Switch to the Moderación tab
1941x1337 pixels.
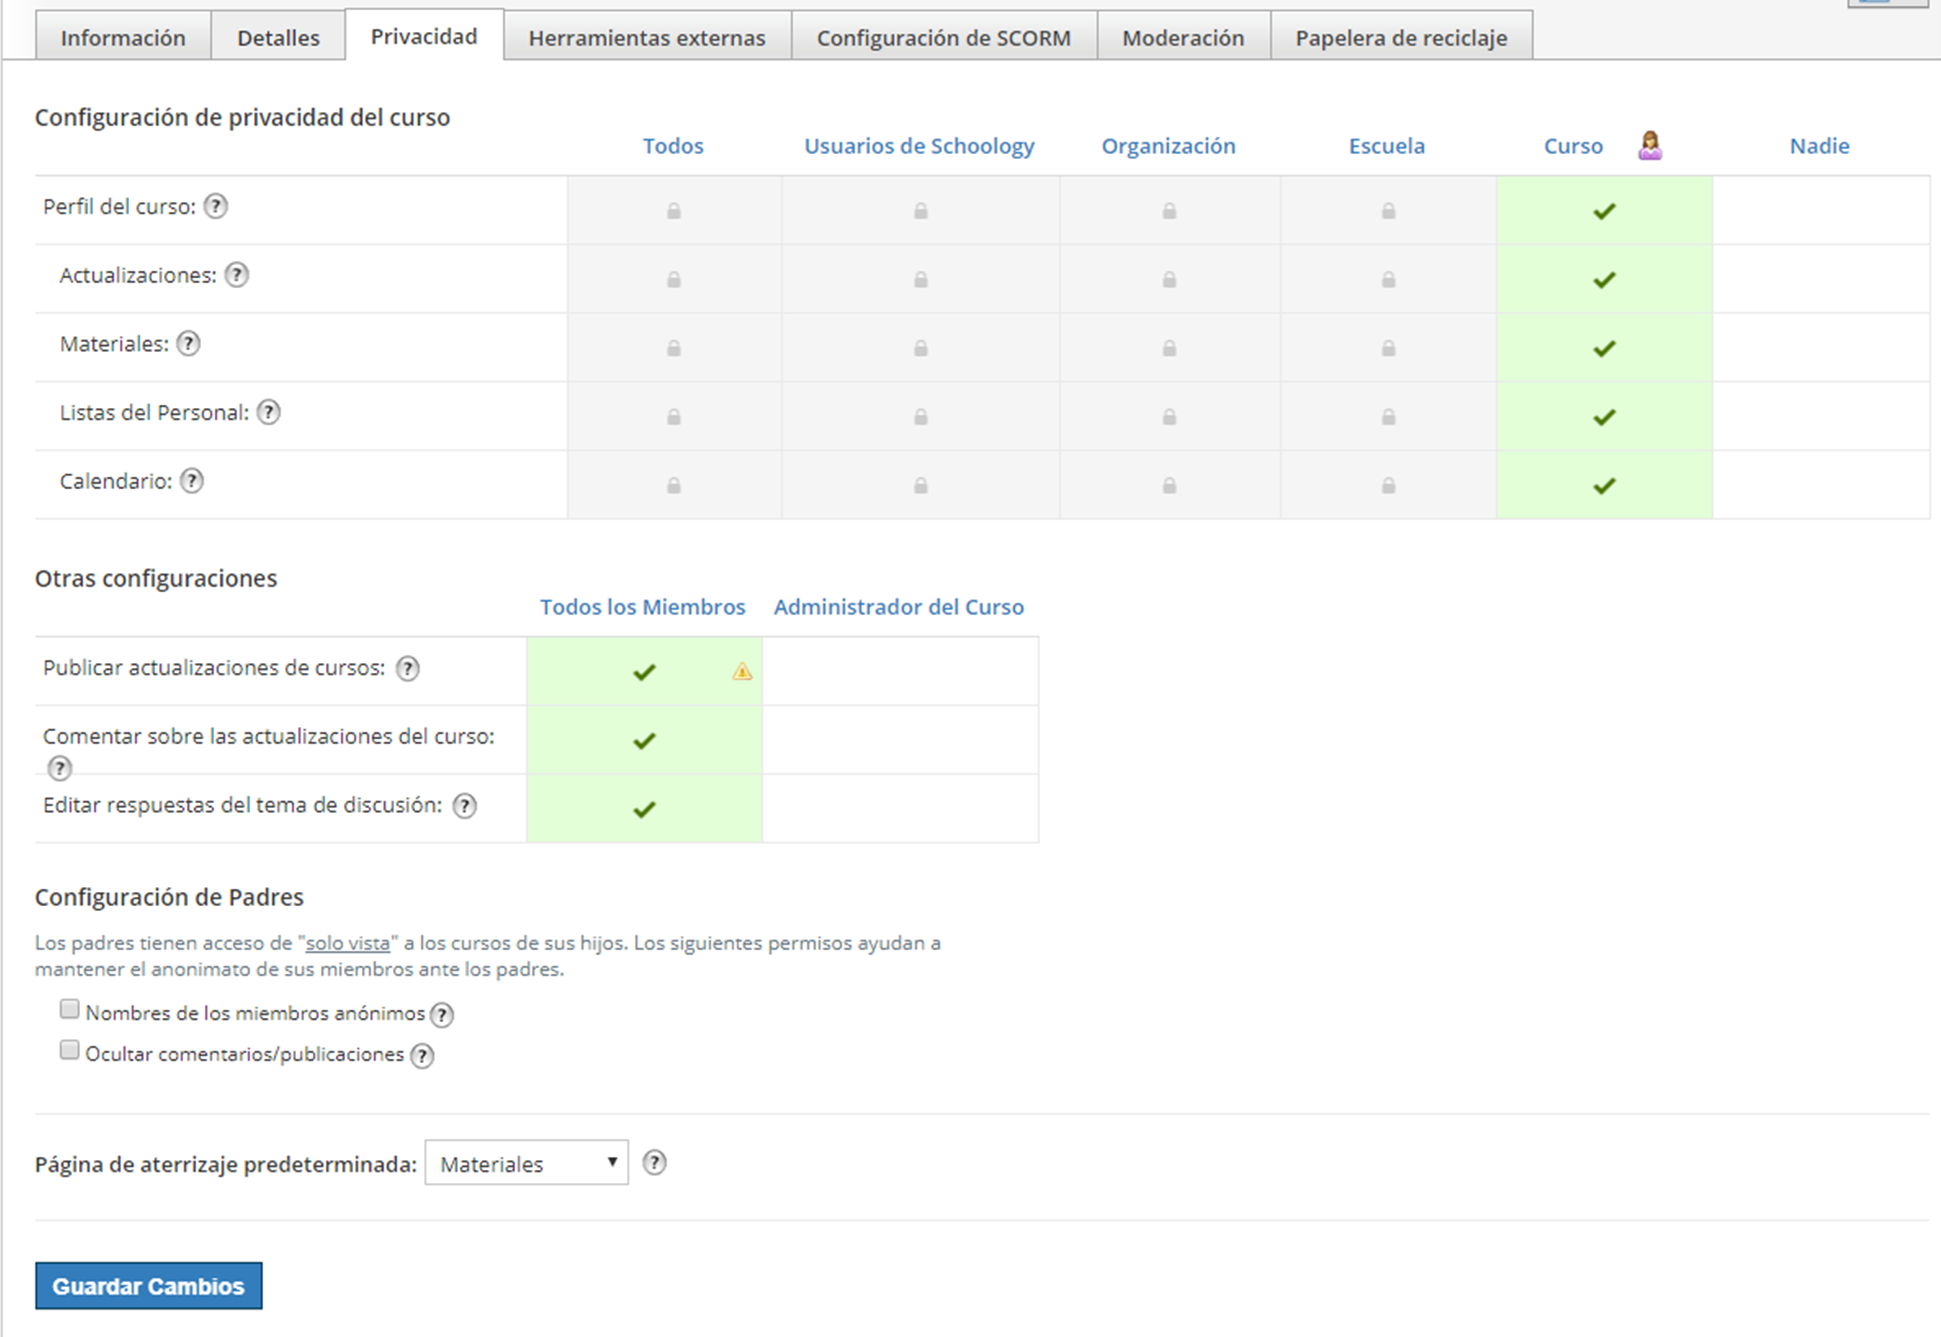(x=1183, y=37)
